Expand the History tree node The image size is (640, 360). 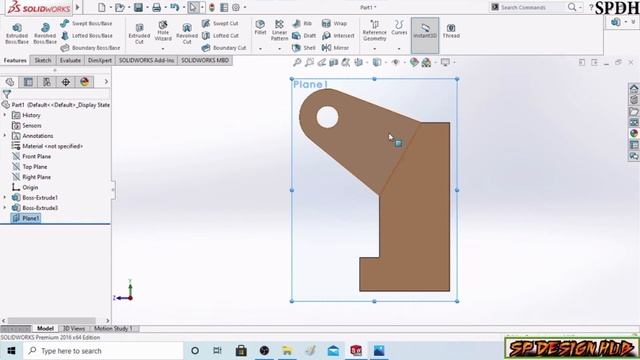(5, 115)
